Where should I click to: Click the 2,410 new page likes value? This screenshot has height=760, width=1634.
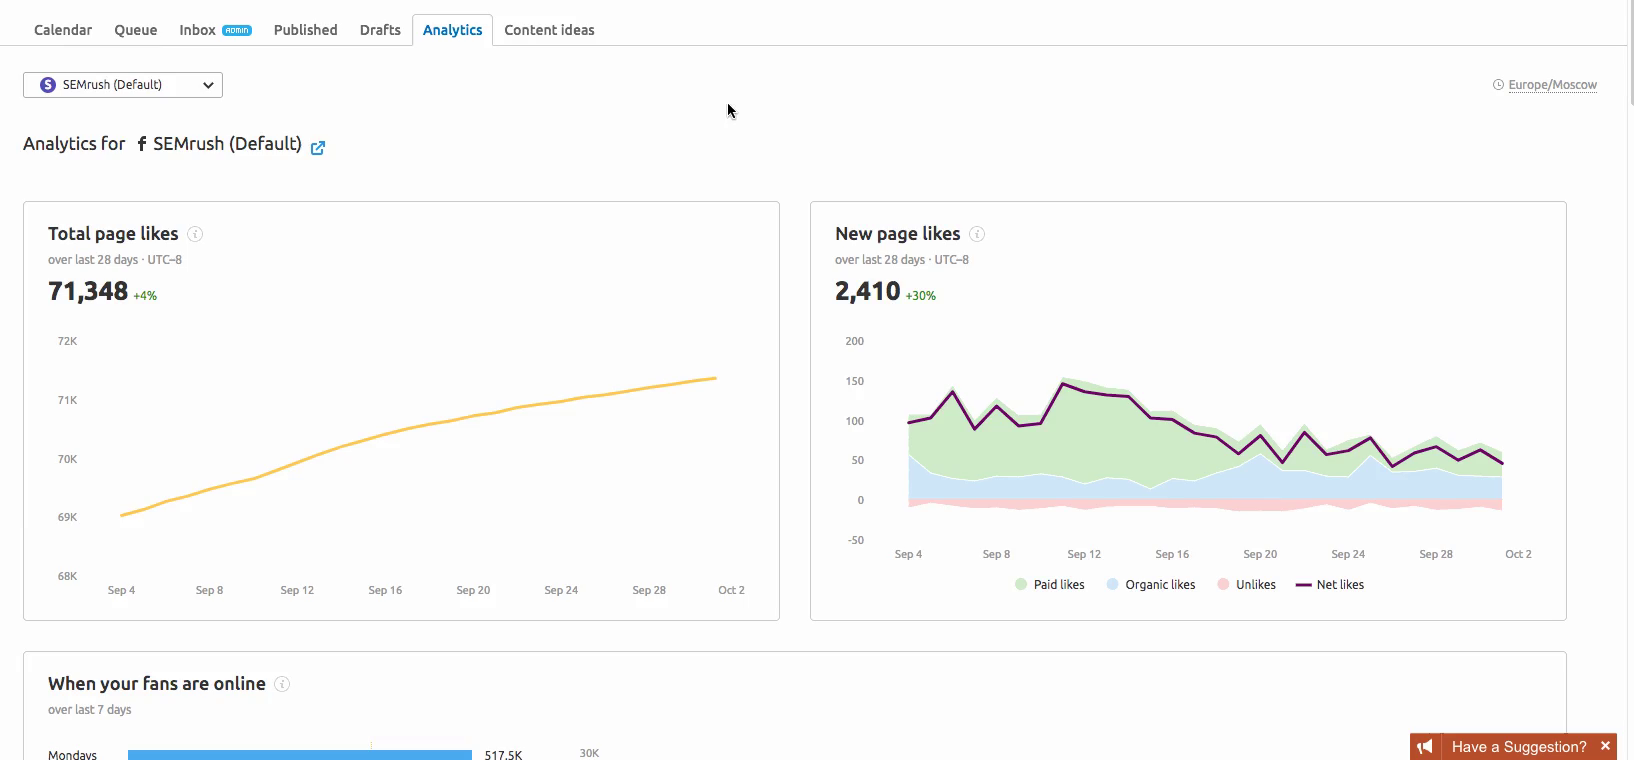868,291
